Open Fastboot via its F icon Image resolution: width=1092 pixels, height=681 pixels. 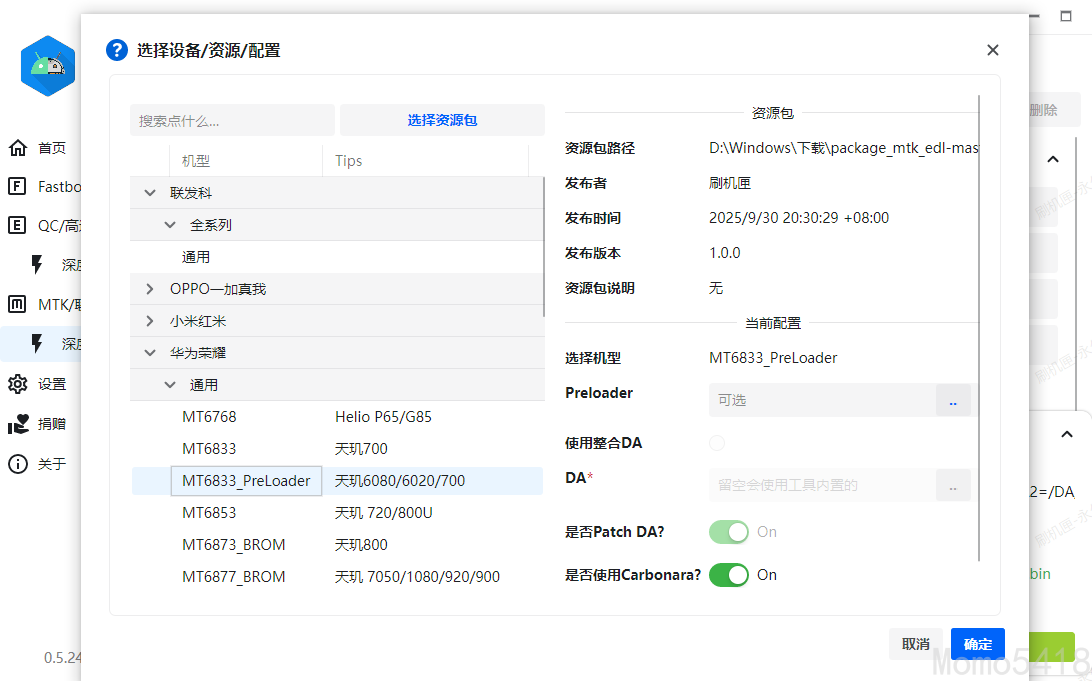[18, 186]
